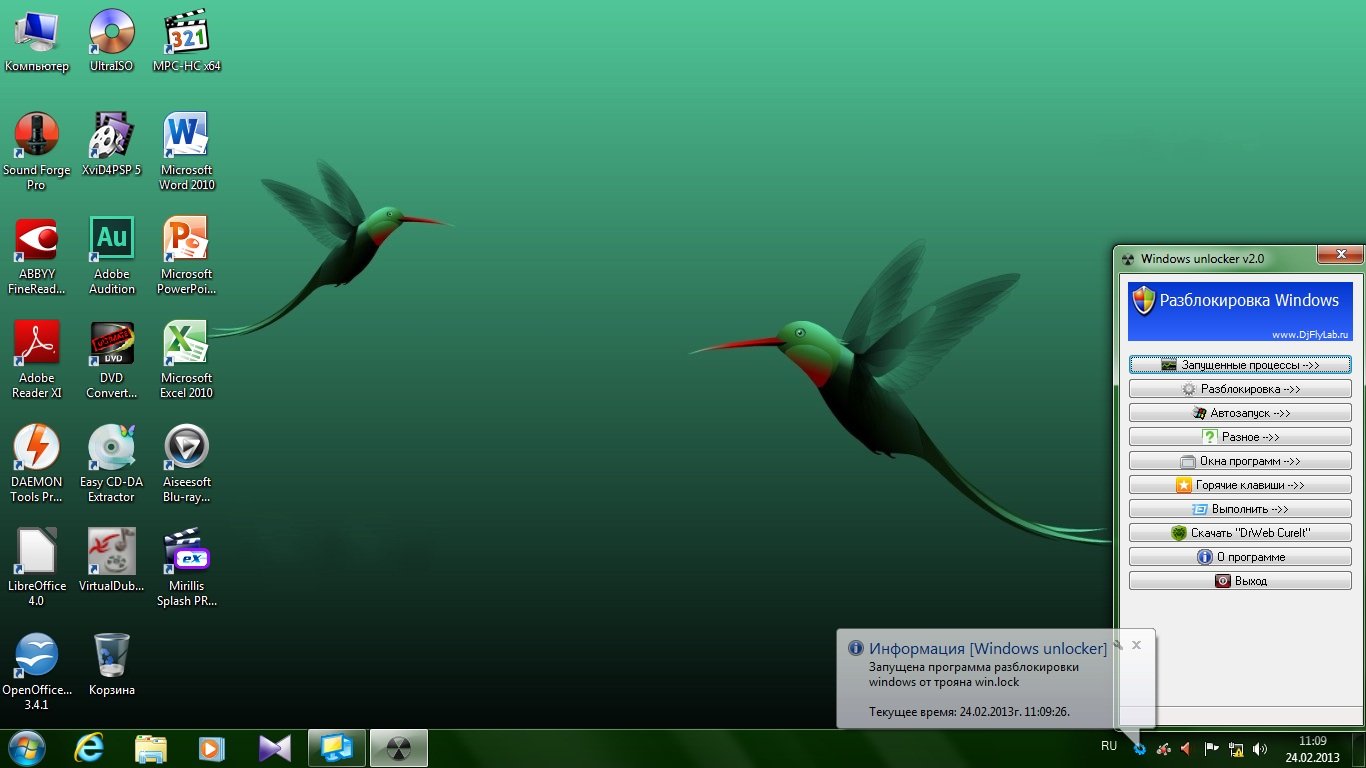The width and height of the screenshot is (1366, 768).
Task: Open the Горячие клавиши submenu
Action: [x=1240, y=485]
